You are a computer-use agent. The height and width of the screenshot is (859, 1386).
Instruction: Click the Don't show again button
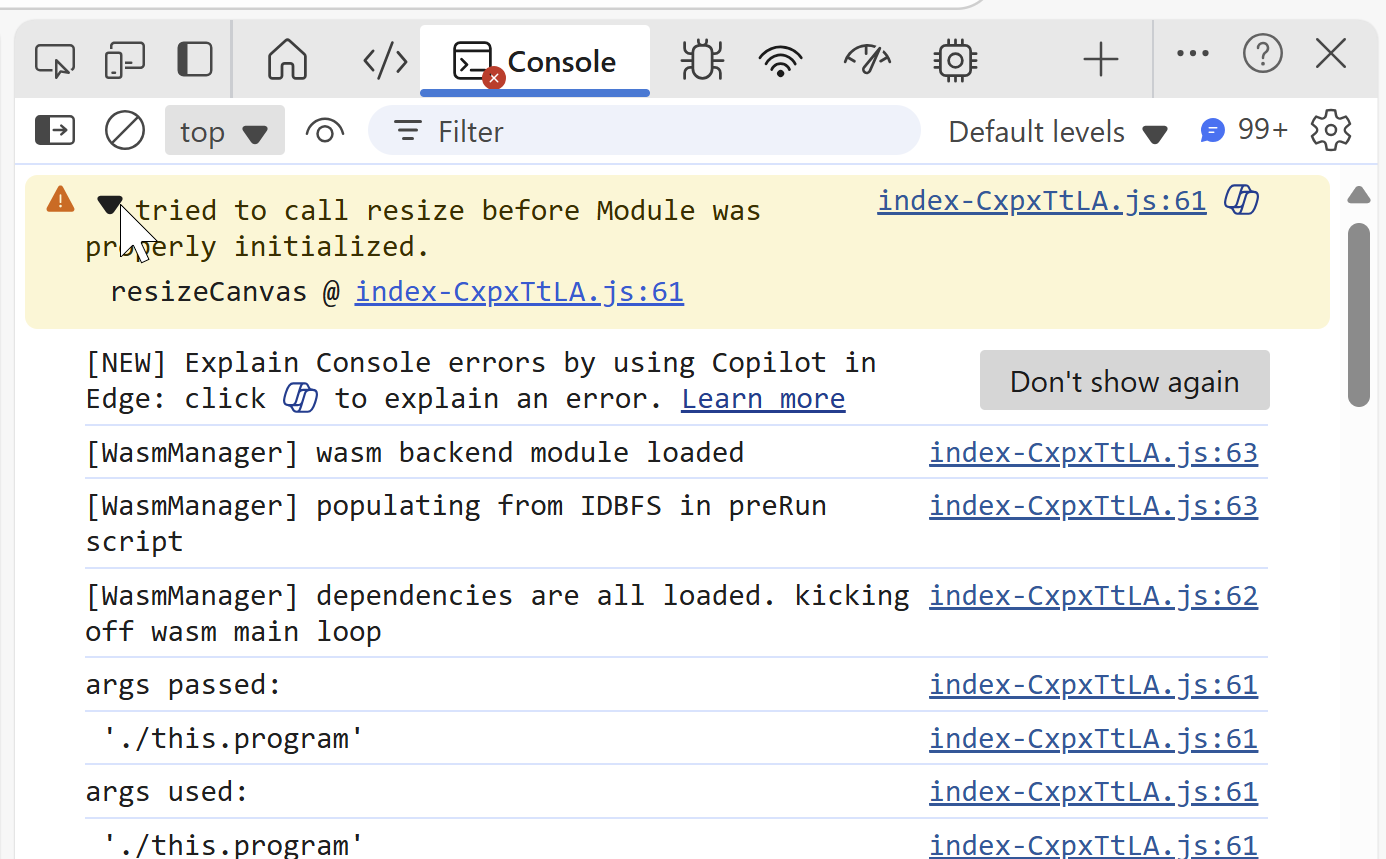click(1124, 381)
